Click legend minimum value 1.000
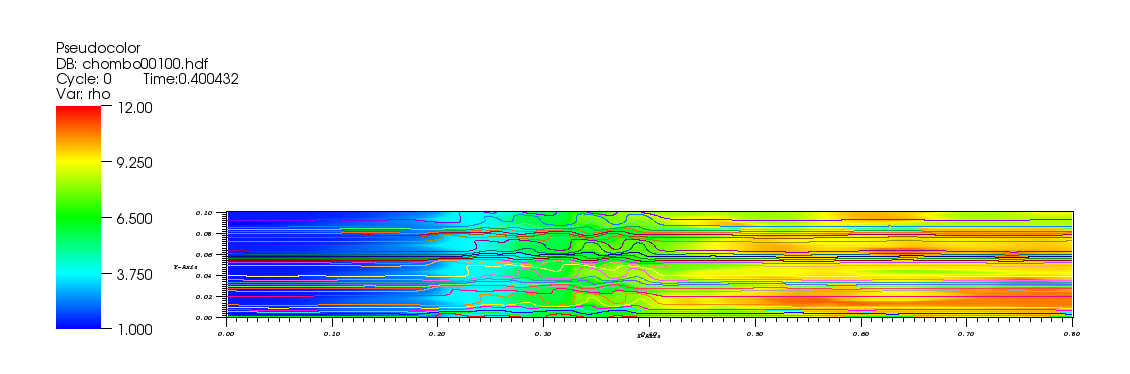 pos(135,329)
